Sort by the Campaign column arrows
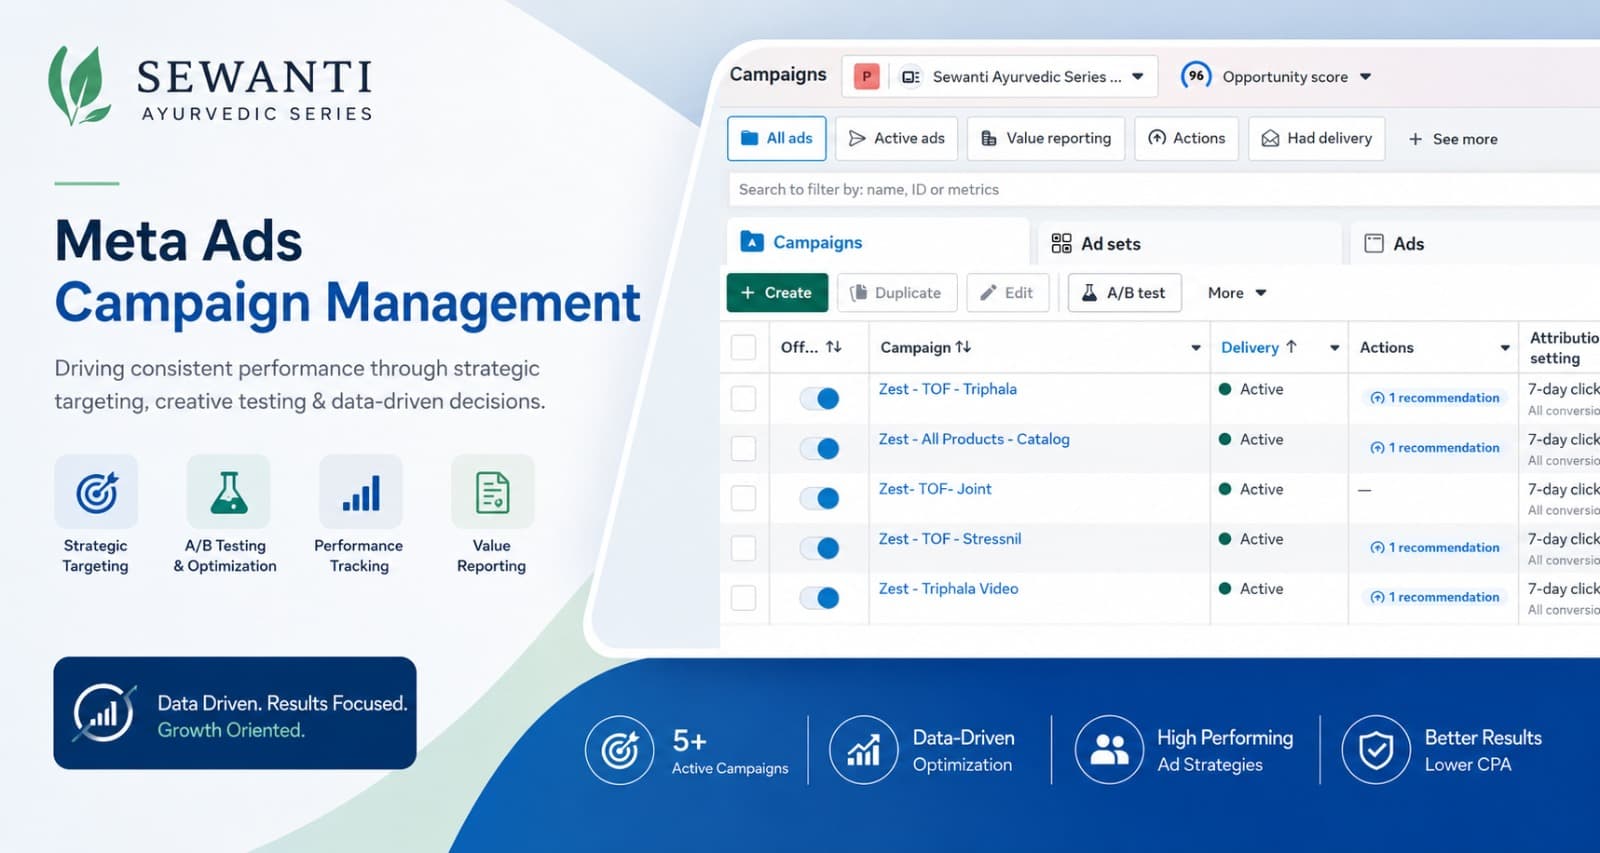This screenshot has height=853, width=1600. click(x=963, y=347)
